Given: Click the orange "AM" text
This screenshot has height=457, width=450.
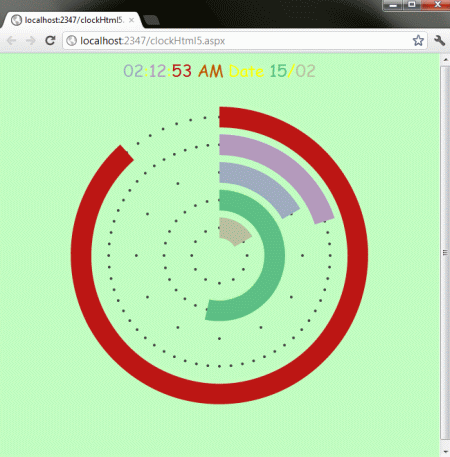Looking at the screenshot, I should point(211,71).
